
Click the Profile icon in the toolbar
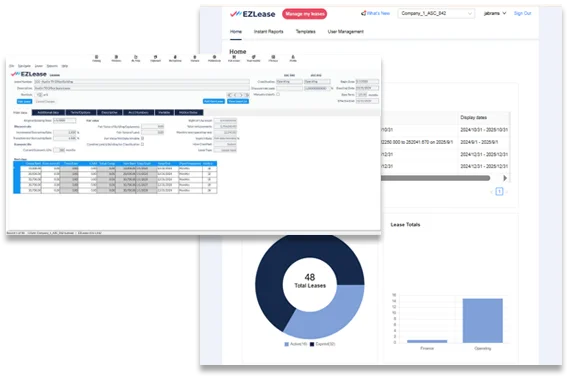293,57
